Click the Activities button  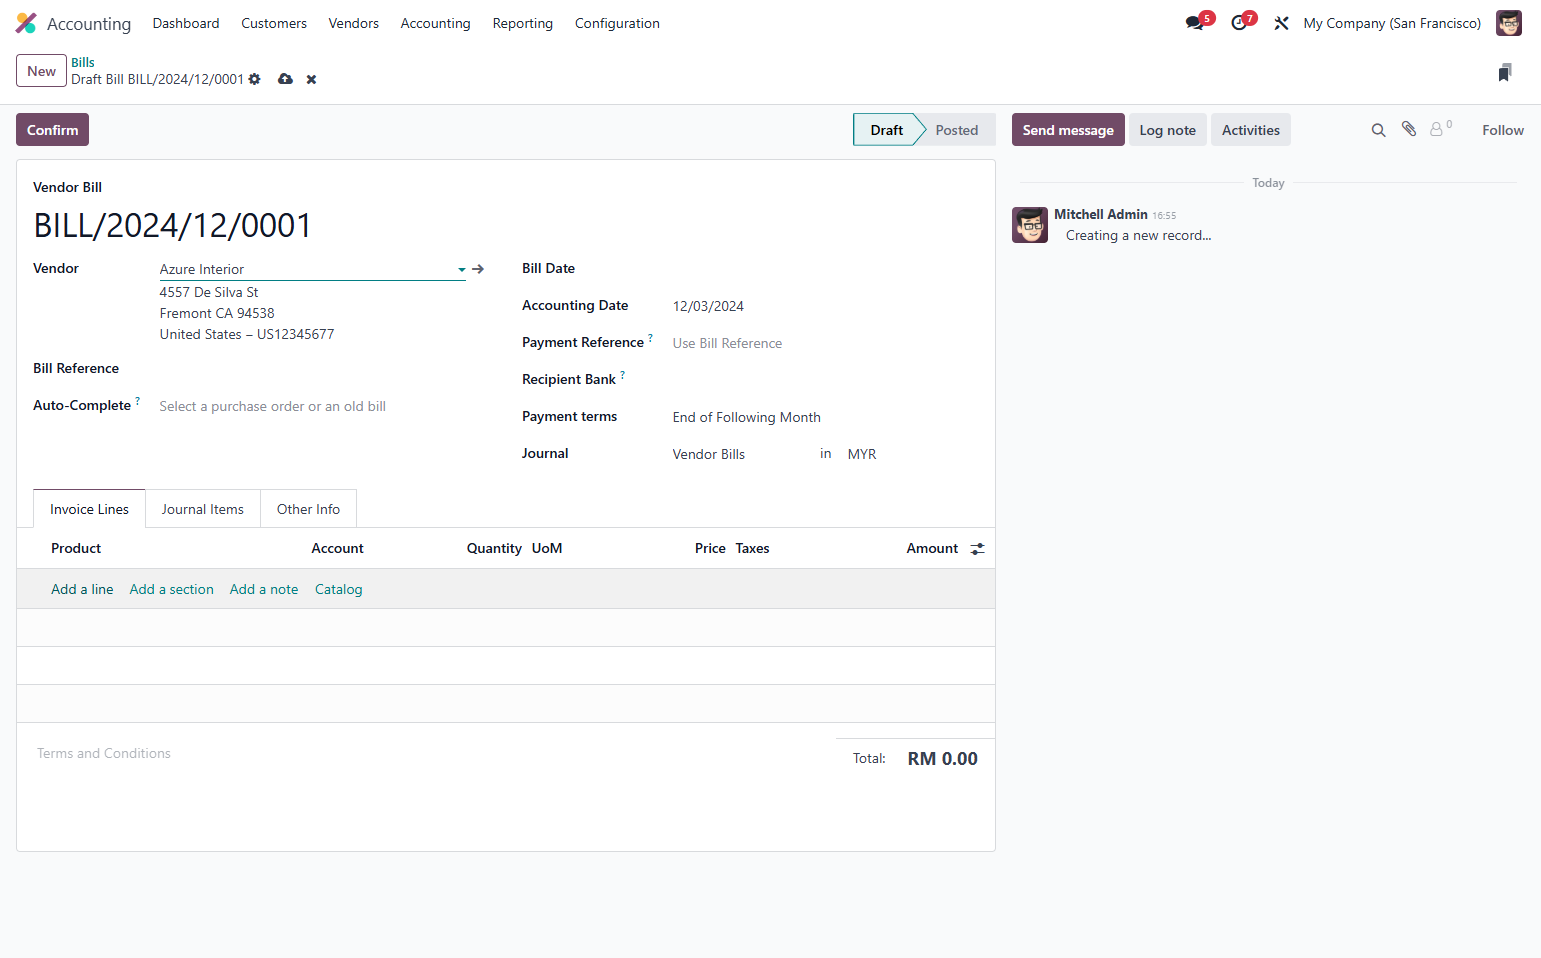pos(1250,130)
